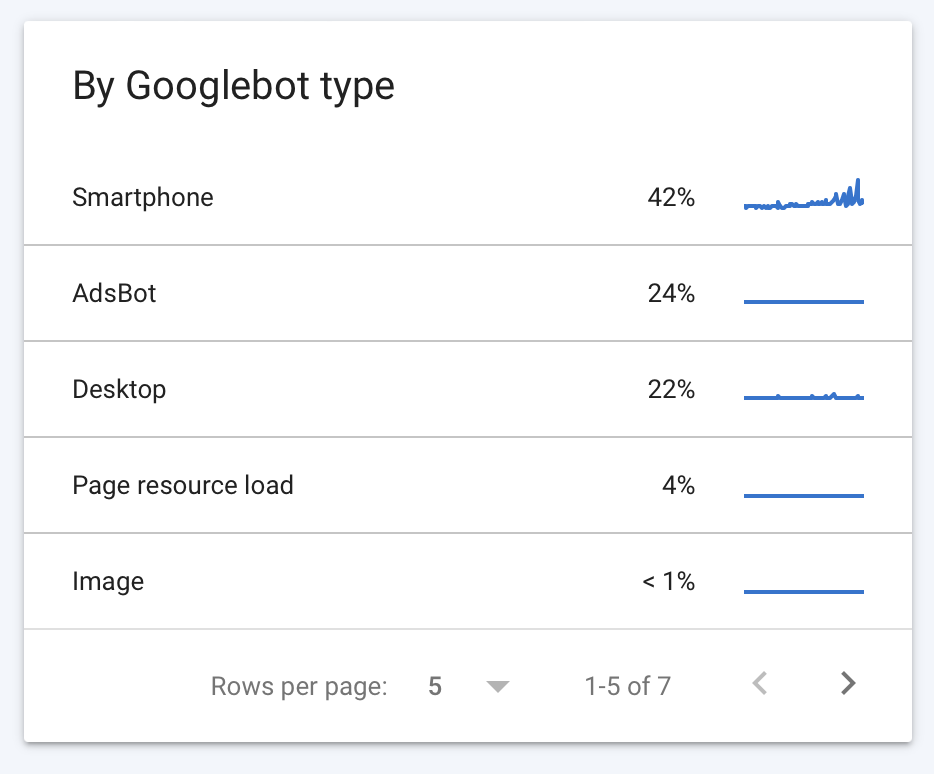View the Page resource load sparkline
Screen dimensions: 934x774
(x=804, y=495)
